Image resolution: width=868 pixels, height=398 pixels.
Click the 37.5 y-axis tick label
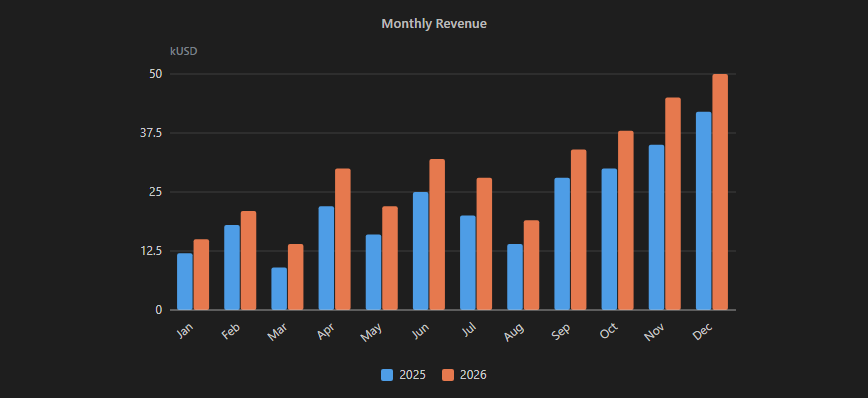click(x=152, y=133)
